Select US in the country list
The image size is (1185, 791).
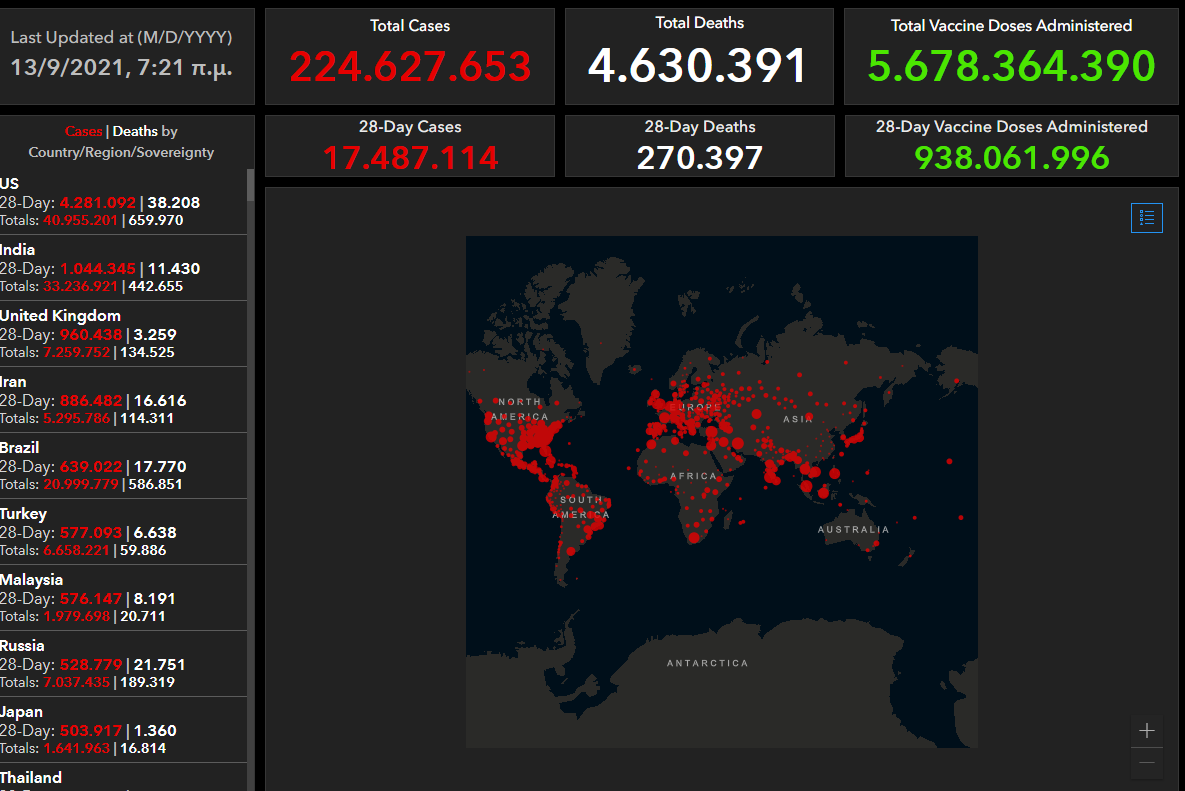[120, 202]
